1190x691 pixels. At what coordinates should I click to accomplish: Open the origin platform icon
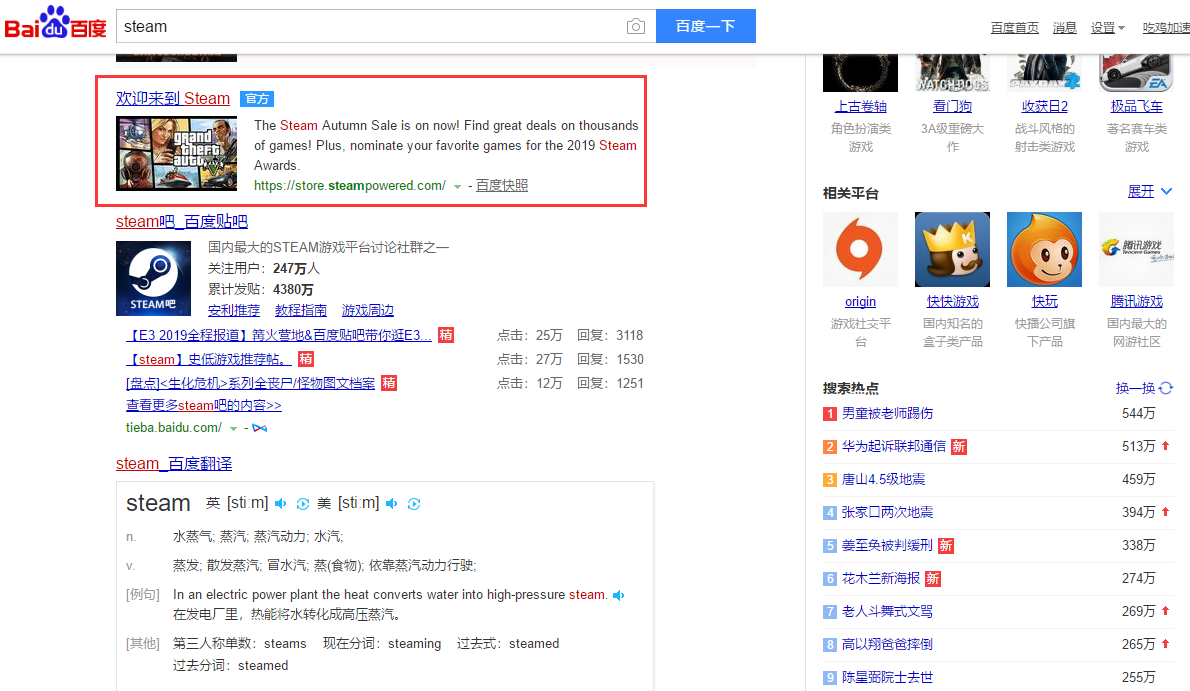click(x=860, y=250)
